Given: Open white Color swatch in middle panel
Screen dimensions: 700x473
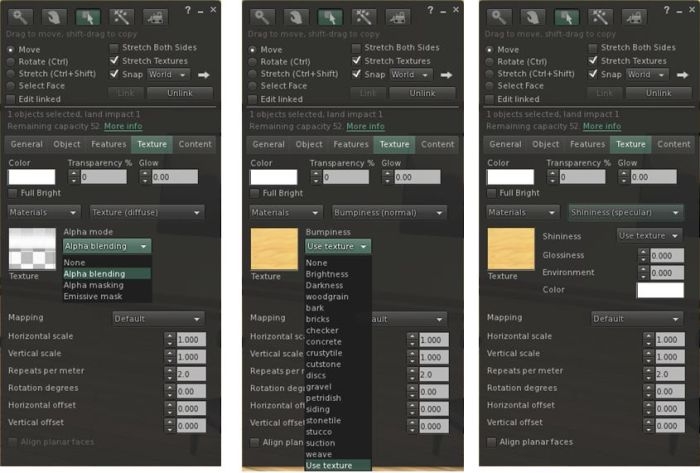Looking at the screenshot, I should pos(274,177).
